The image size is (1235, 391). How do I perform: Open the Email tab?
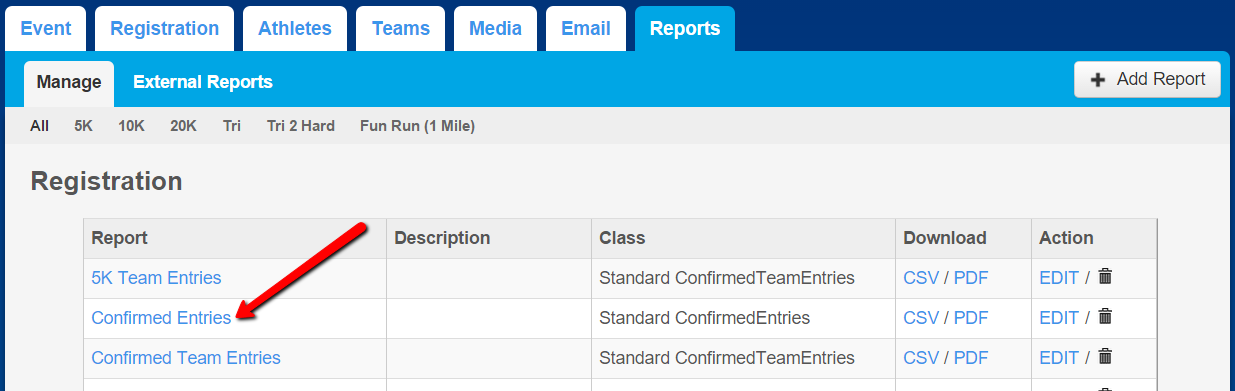(x=586, y=28)
